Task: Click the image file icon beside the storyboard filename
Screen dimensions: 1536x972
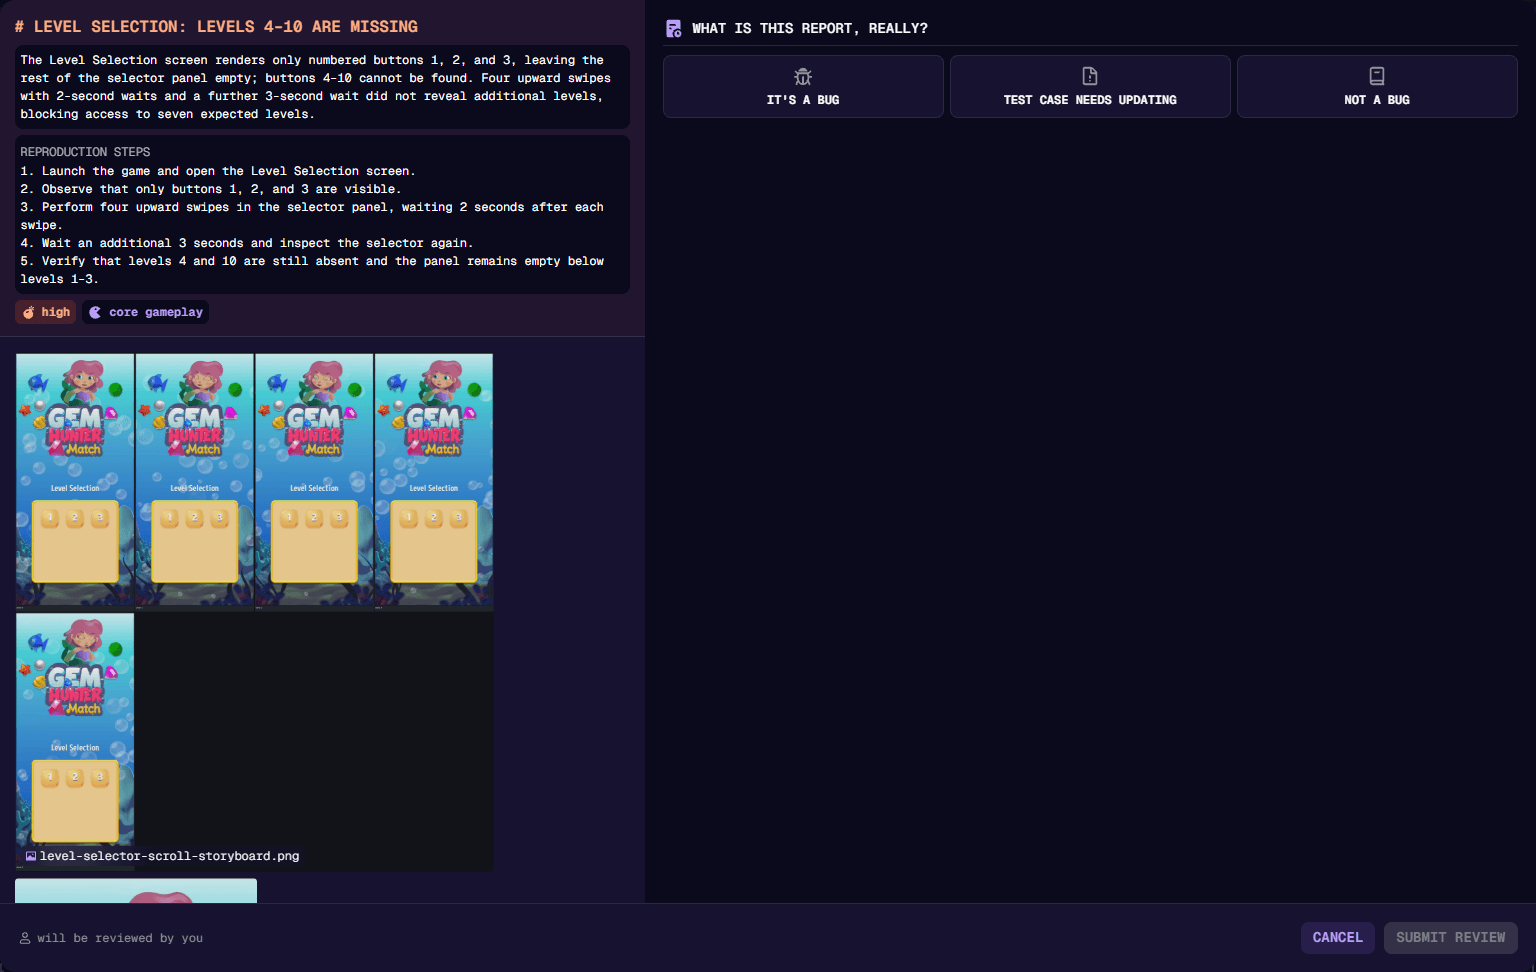Action: [x=31, y=856]
